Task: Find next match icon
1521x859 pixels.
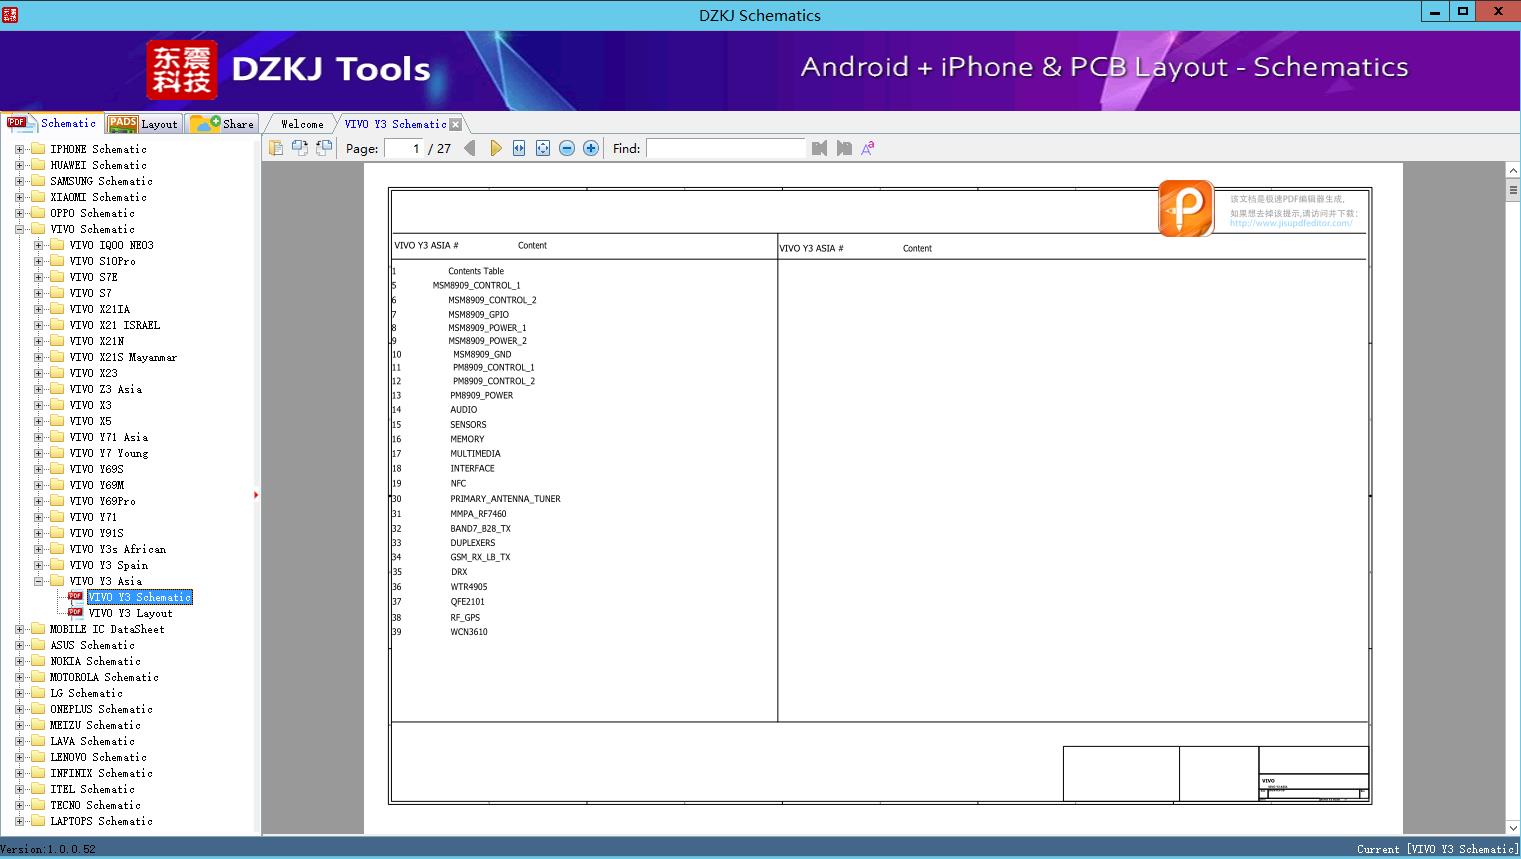Action: click(844, 148)
